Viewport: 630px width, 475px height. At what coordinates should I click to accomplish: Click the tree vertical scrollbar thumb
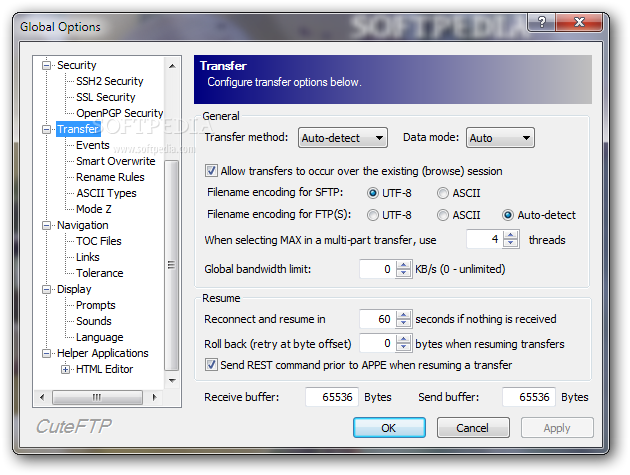(x=172, y=265)
